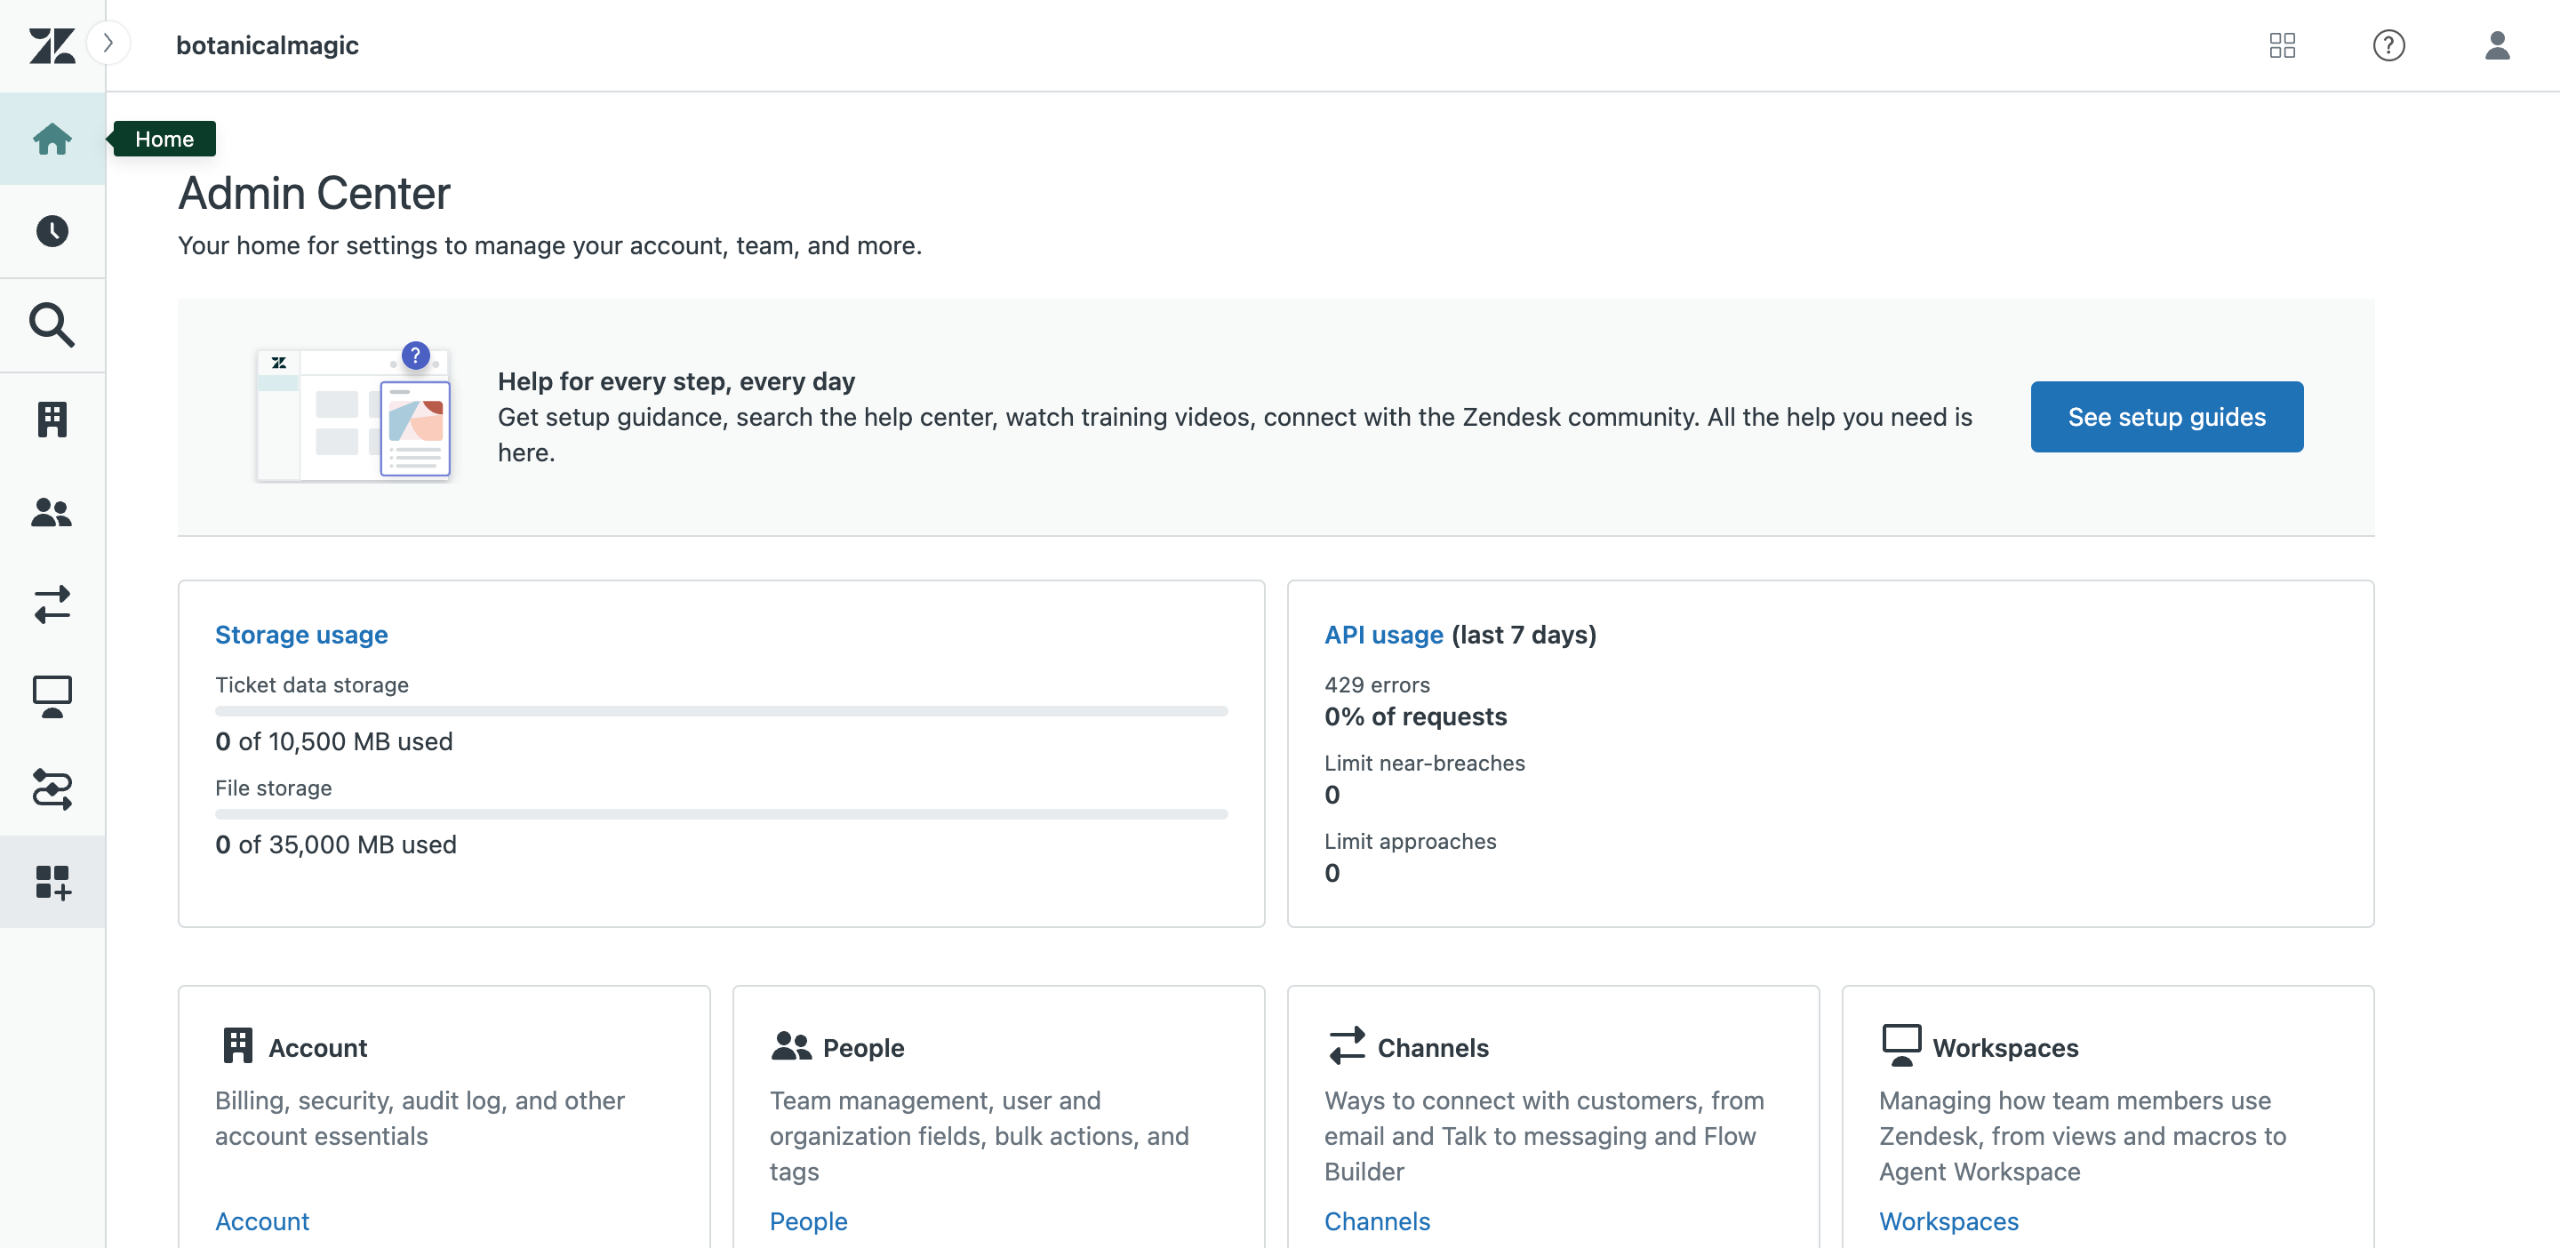Open Channels arrows icon in sidebar
Viewport: 2560px width, 1248px height.
pos(52,604)
